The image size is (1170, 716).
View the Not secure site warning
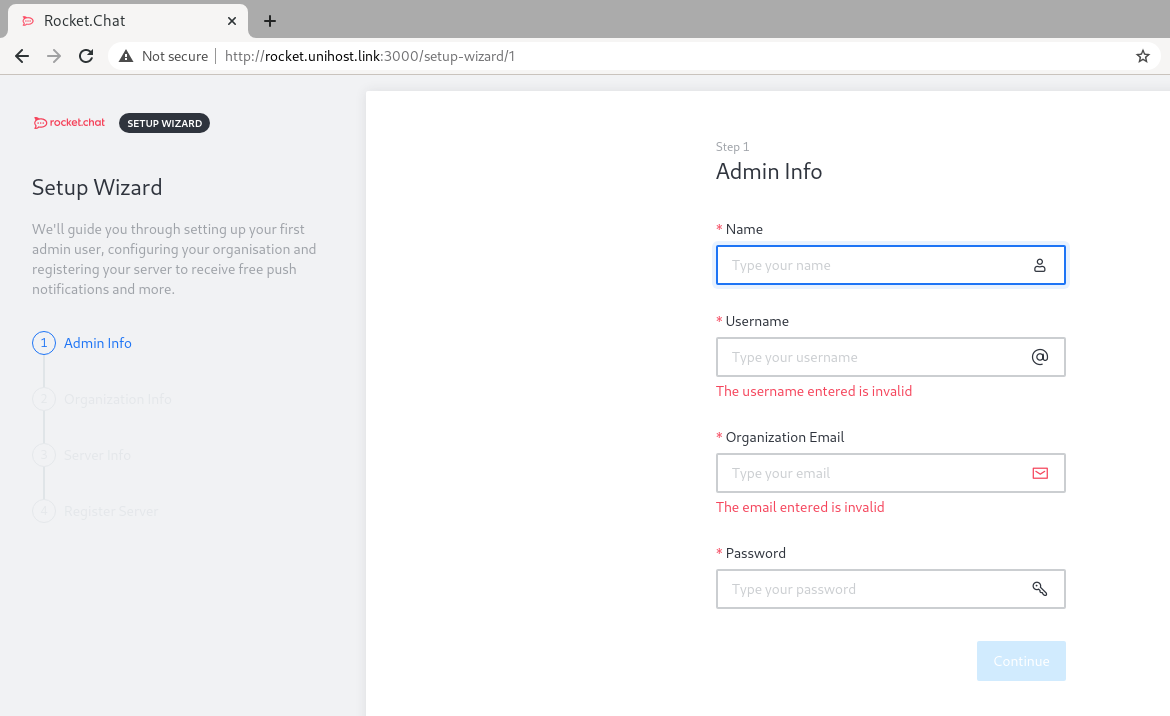pyautogui.click(x=164, y=56)
